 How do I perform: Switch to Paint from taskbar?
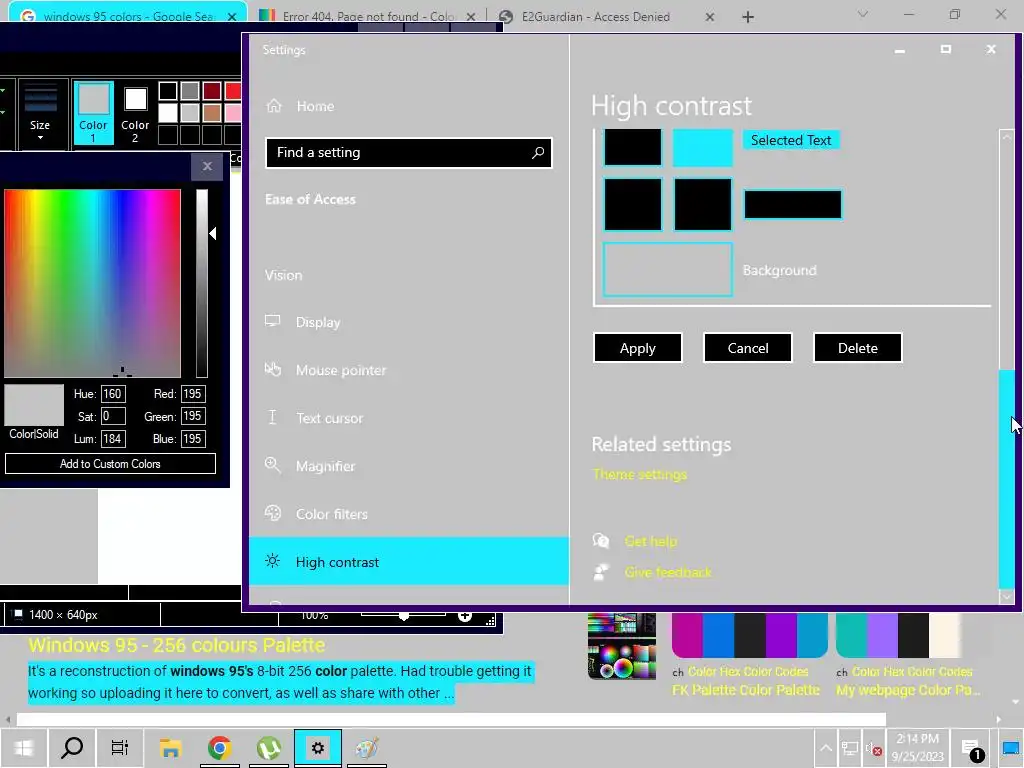366,748
